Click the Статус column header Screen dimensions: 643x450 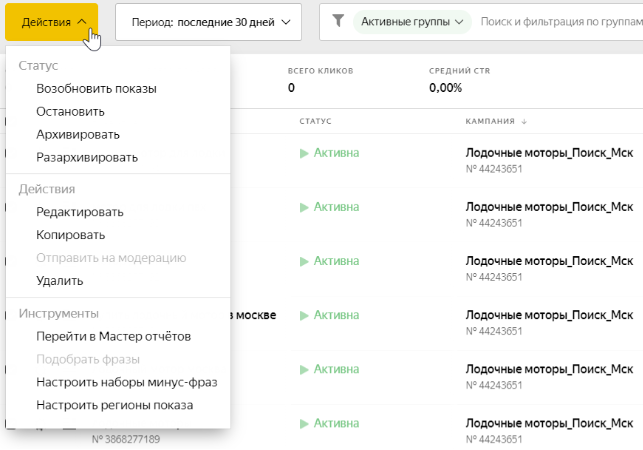pos(315,121)
